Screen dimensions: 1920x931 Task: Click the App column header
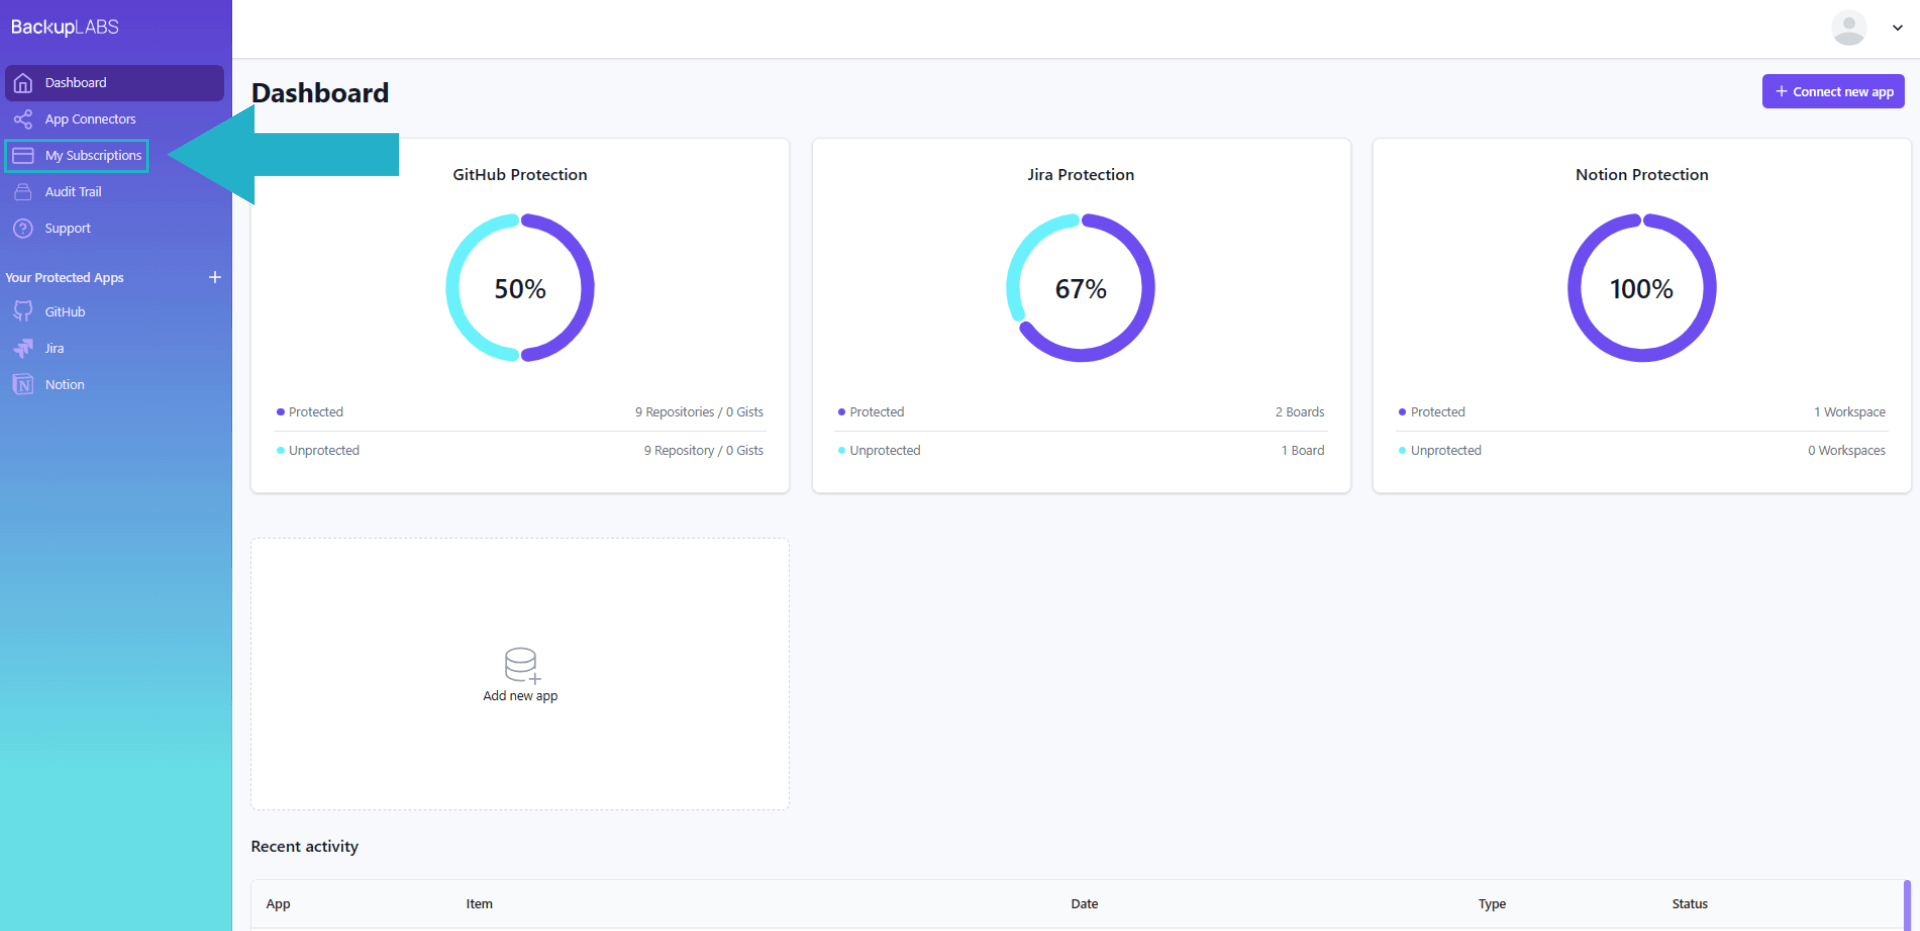(x=278, y=904)
